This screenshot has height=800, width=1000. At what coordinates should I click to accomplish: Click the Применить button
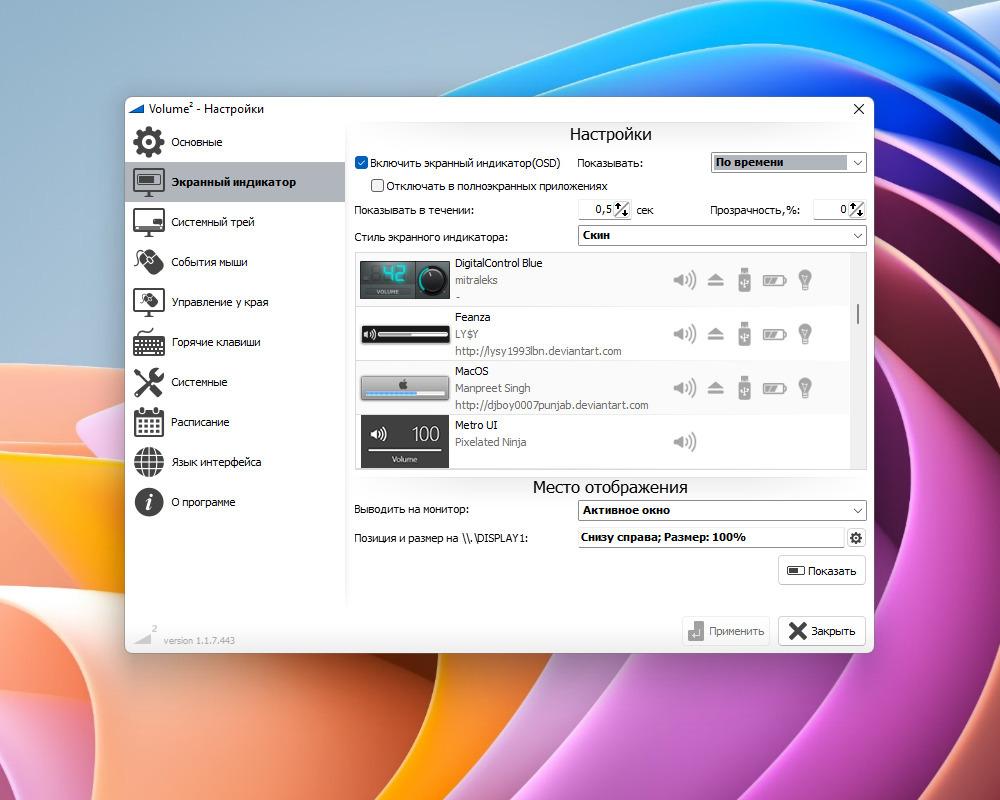pos(726,631)
